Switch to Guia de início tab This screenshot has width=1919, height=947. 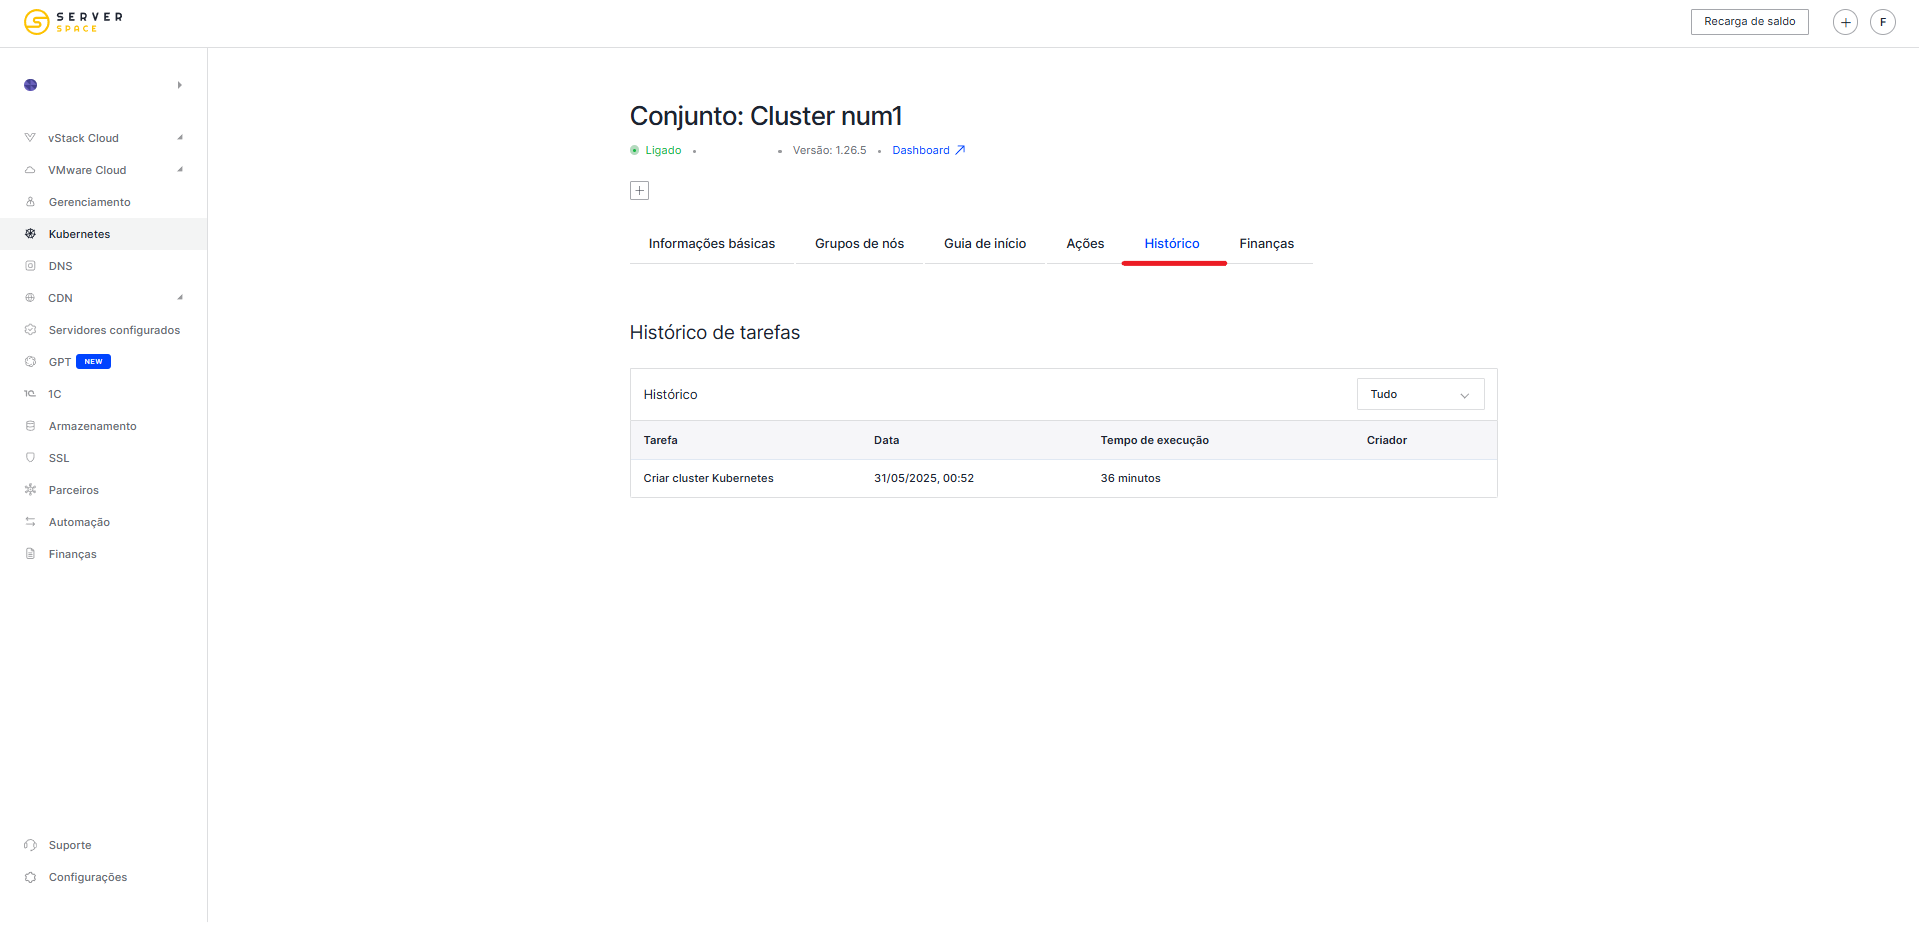coord(985,244)
